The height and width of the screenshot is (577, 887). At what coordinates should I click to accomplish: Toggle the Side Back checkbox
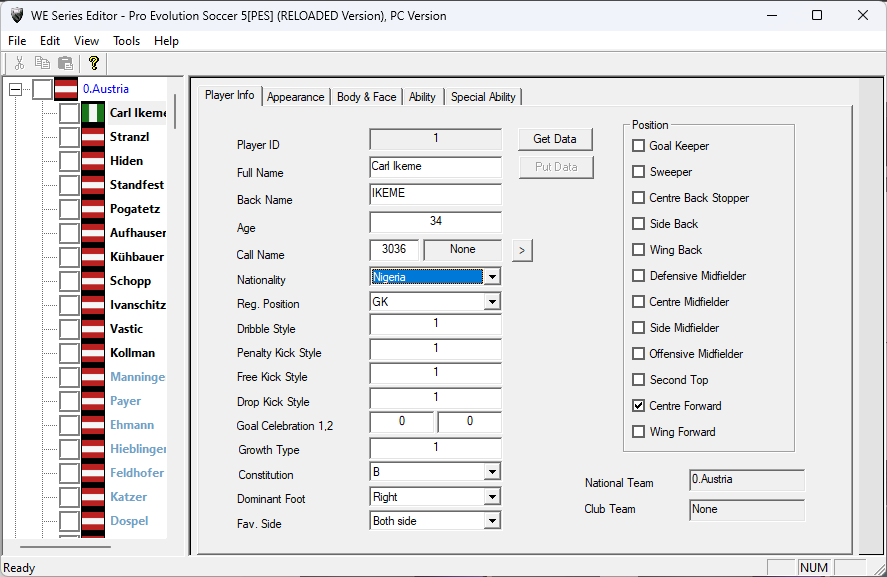[x=638, y=224]
